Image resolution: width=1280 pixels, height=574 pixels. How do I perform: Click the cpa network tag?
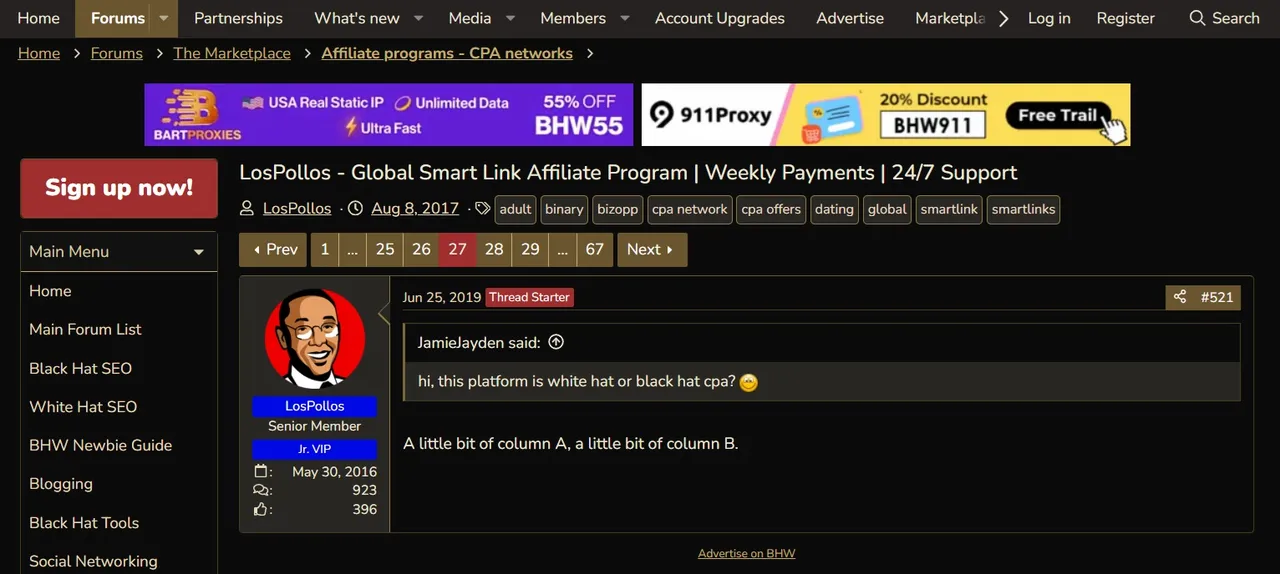(690, 209)
